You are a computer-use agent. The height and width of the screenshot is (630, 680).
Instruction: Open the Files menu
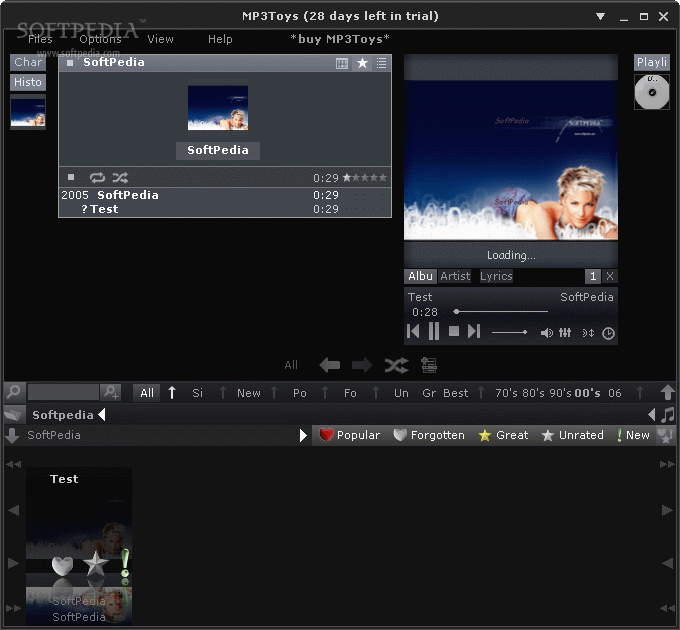[x=40, y=39]
